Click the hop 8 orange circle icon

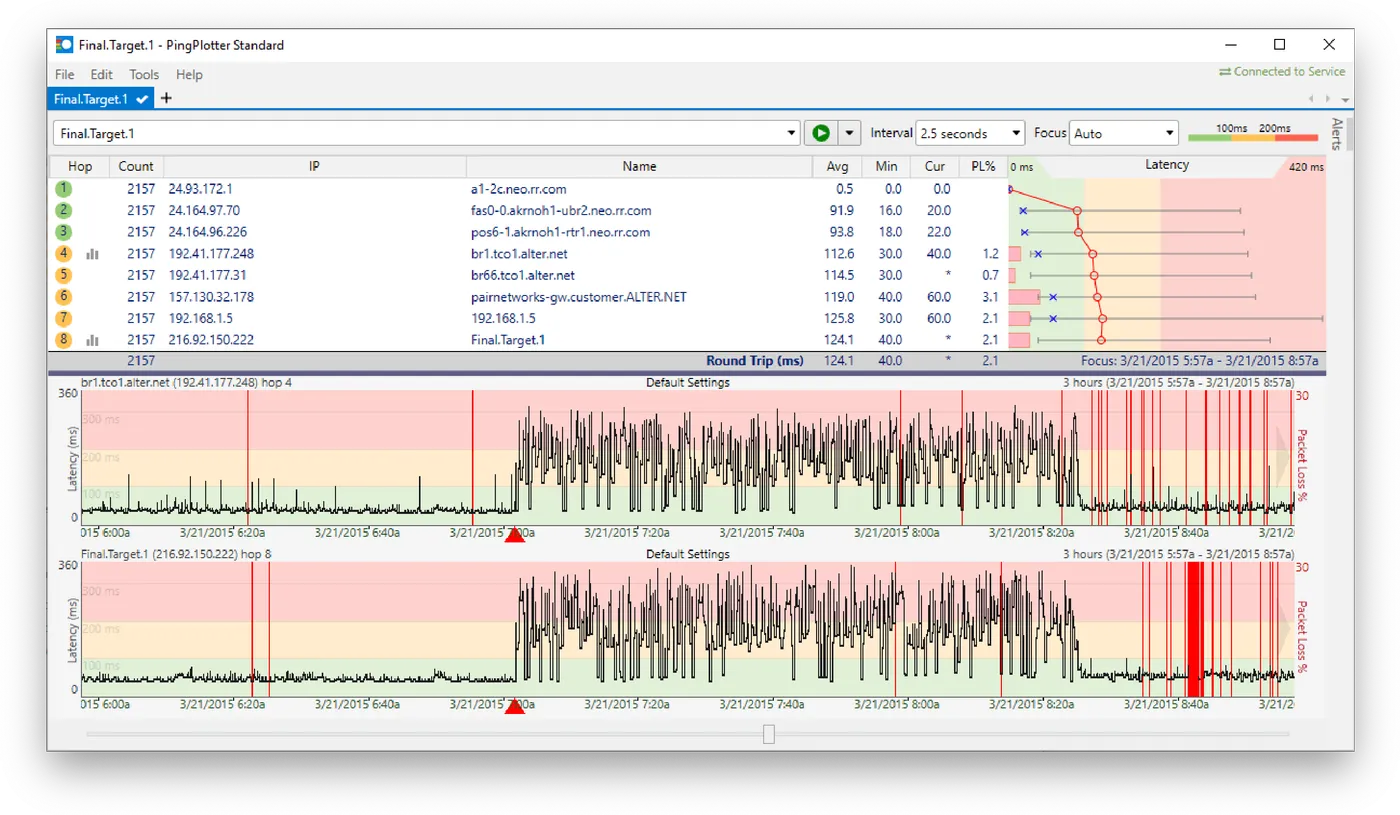pos(64,340)
